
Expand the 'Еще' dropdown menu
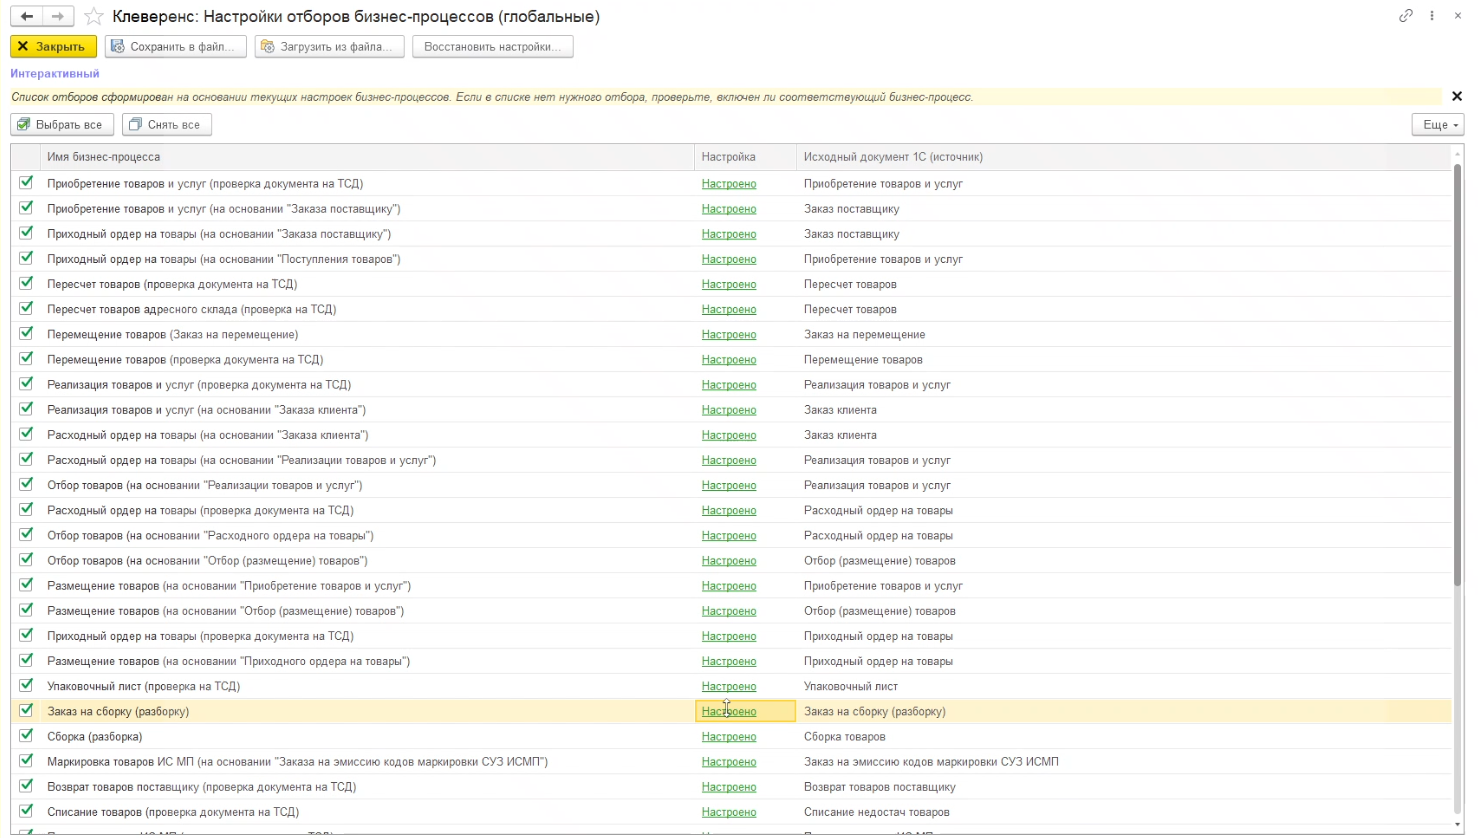[x=1437, y=124]
